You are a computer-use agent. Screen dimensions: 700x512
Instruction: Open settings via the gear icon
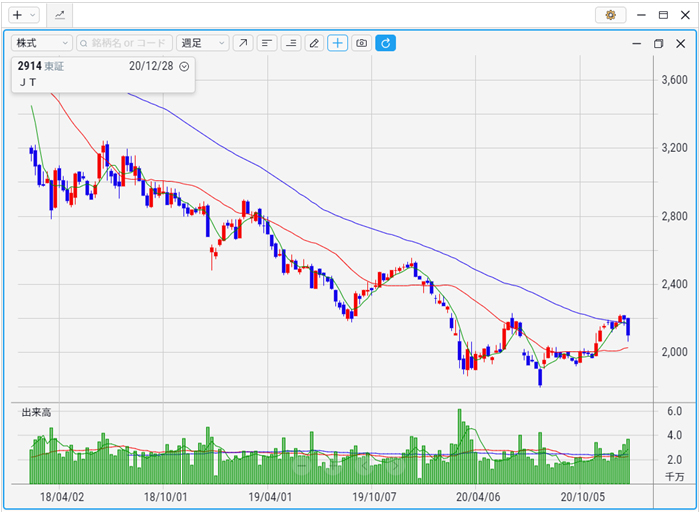pyautogui.click(x=610, y=15)
